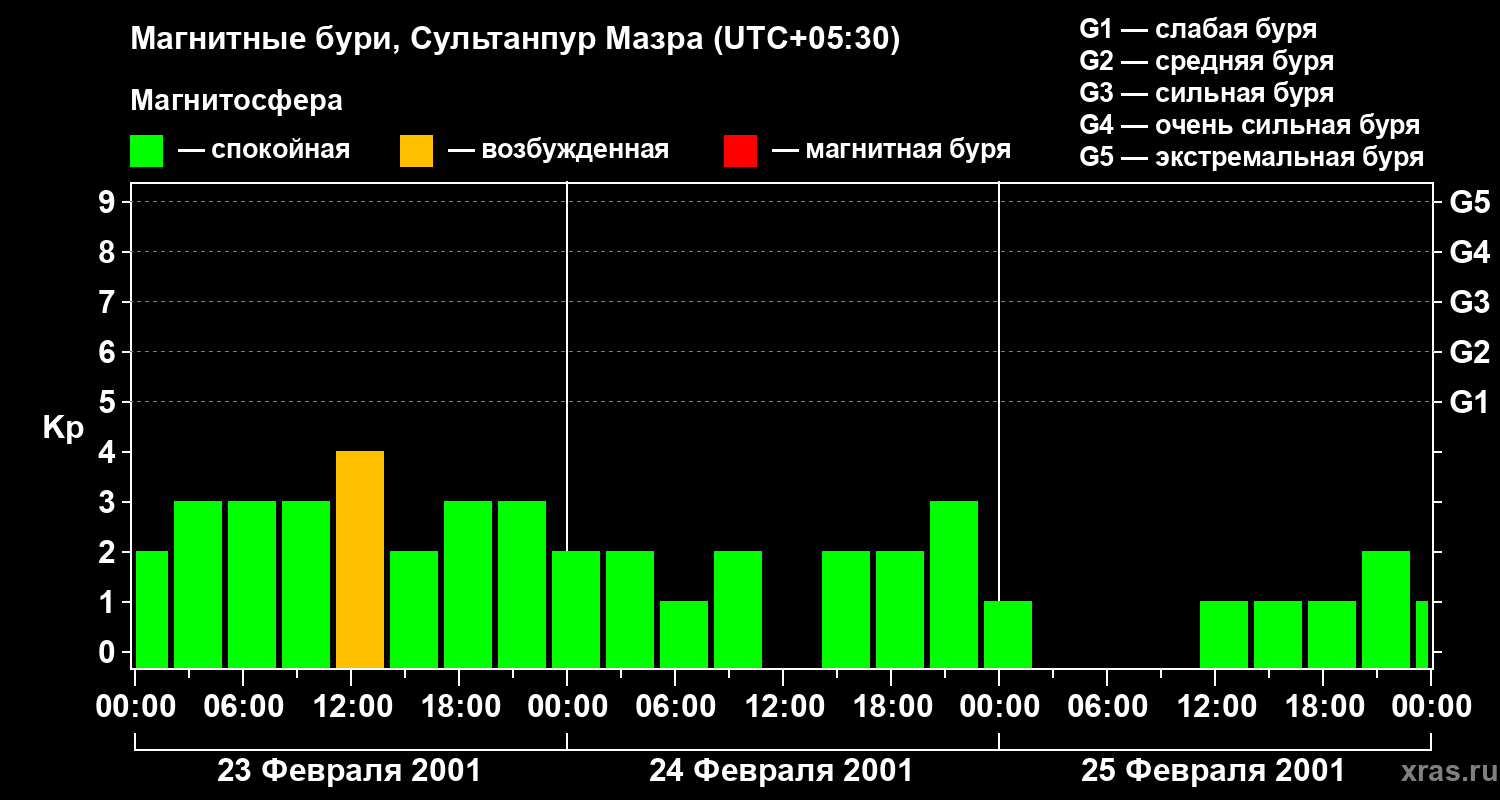This screenshot has height=800, width=1500.
Task: Click the Kp 1 bar at 06:00, 24 February
Action: 684,635
